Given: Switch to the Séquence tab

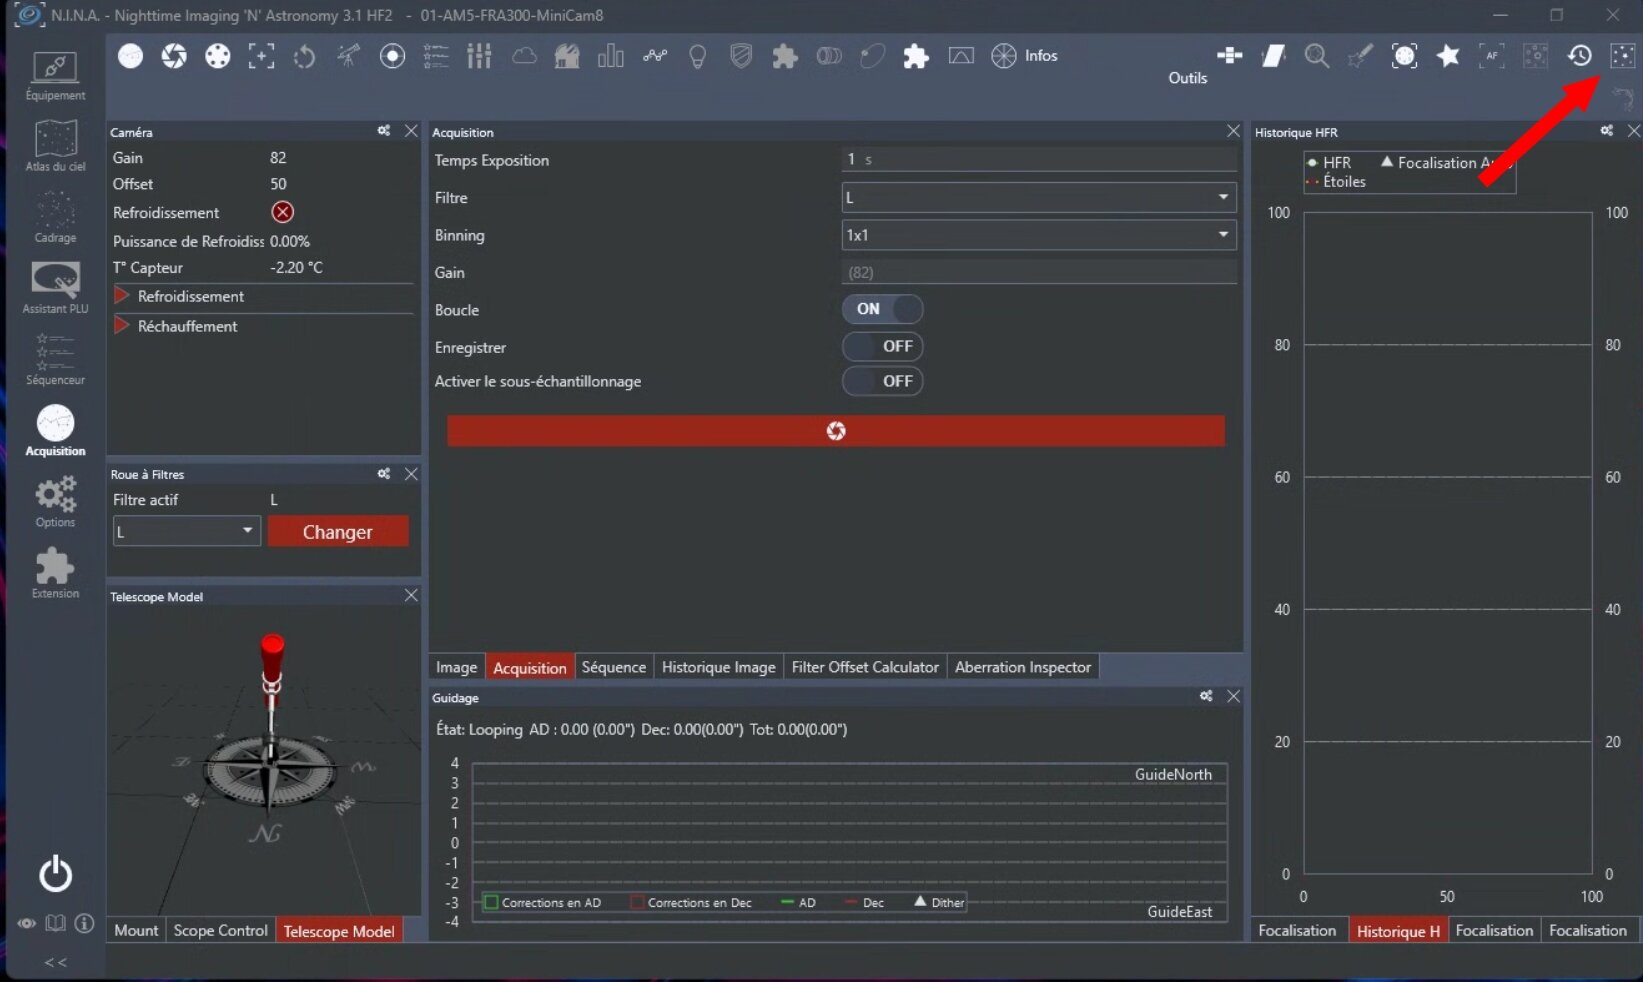Looking at the screenshot, I should 613,667.
